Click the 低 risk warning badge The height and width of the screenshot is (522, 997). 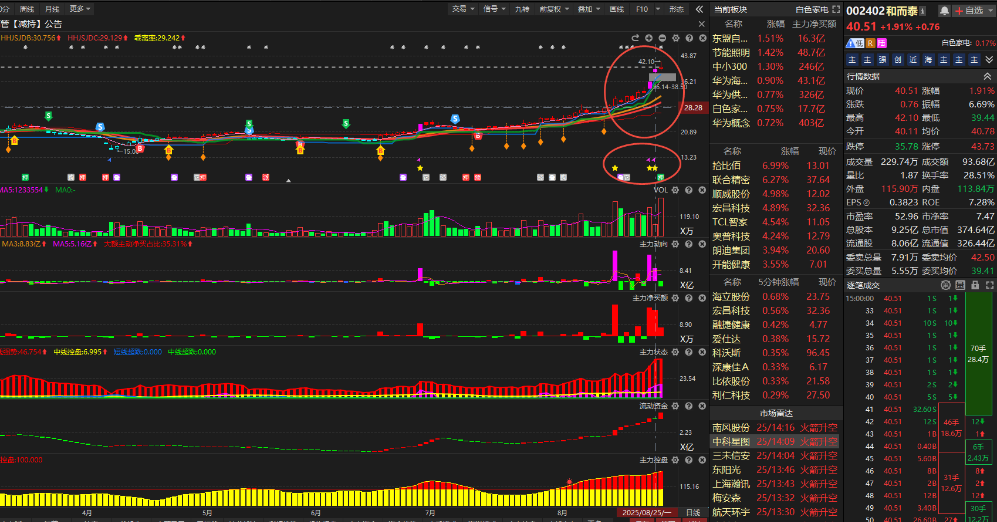point(855,43)
